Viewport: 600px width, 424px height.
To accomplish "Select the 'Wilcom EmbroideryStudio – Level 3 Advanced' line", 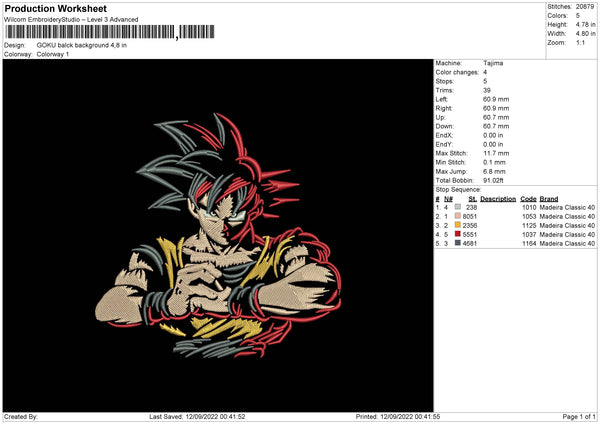I will coord(71,20).
